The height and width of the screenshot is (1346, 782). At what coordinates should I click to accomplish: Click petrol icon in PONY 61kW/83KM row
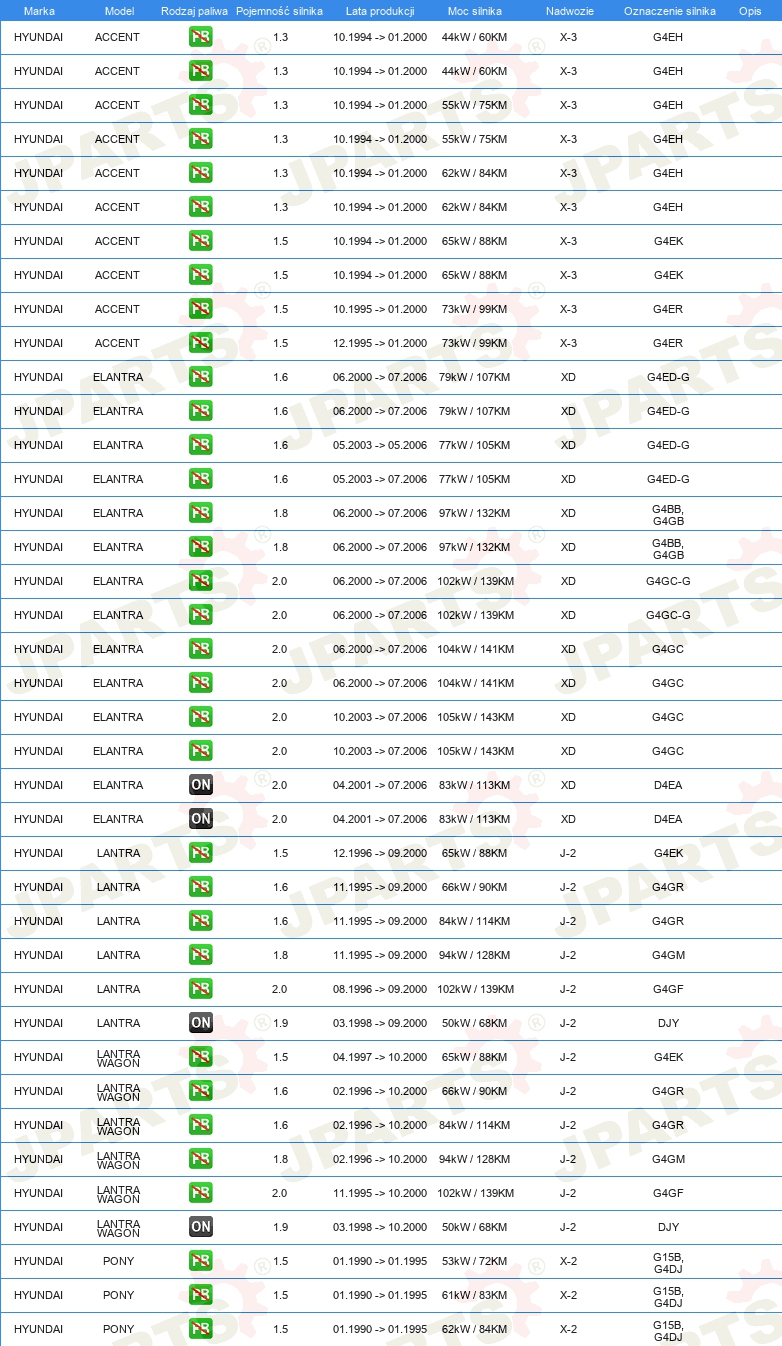(x=201, y=1295)
